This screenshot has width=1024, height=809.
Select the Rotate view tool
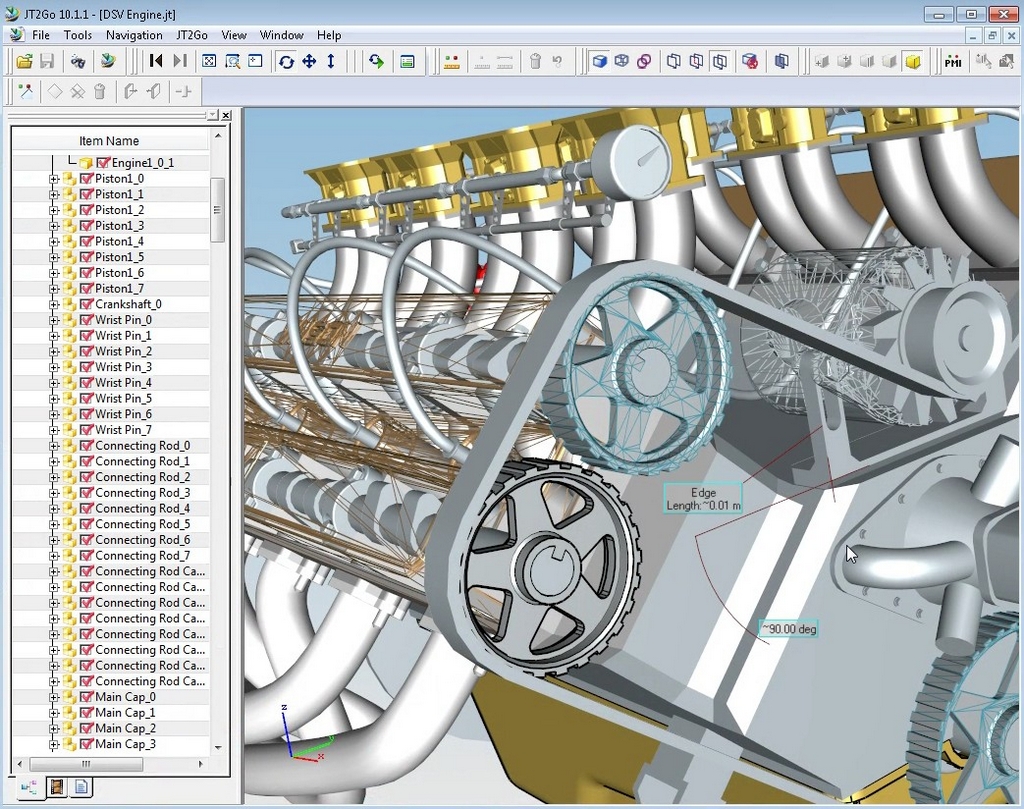pos(286,61)
